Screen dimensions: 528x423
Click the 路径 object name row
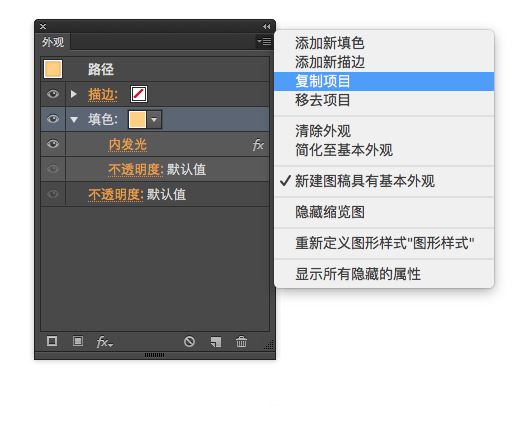[155, 69]
